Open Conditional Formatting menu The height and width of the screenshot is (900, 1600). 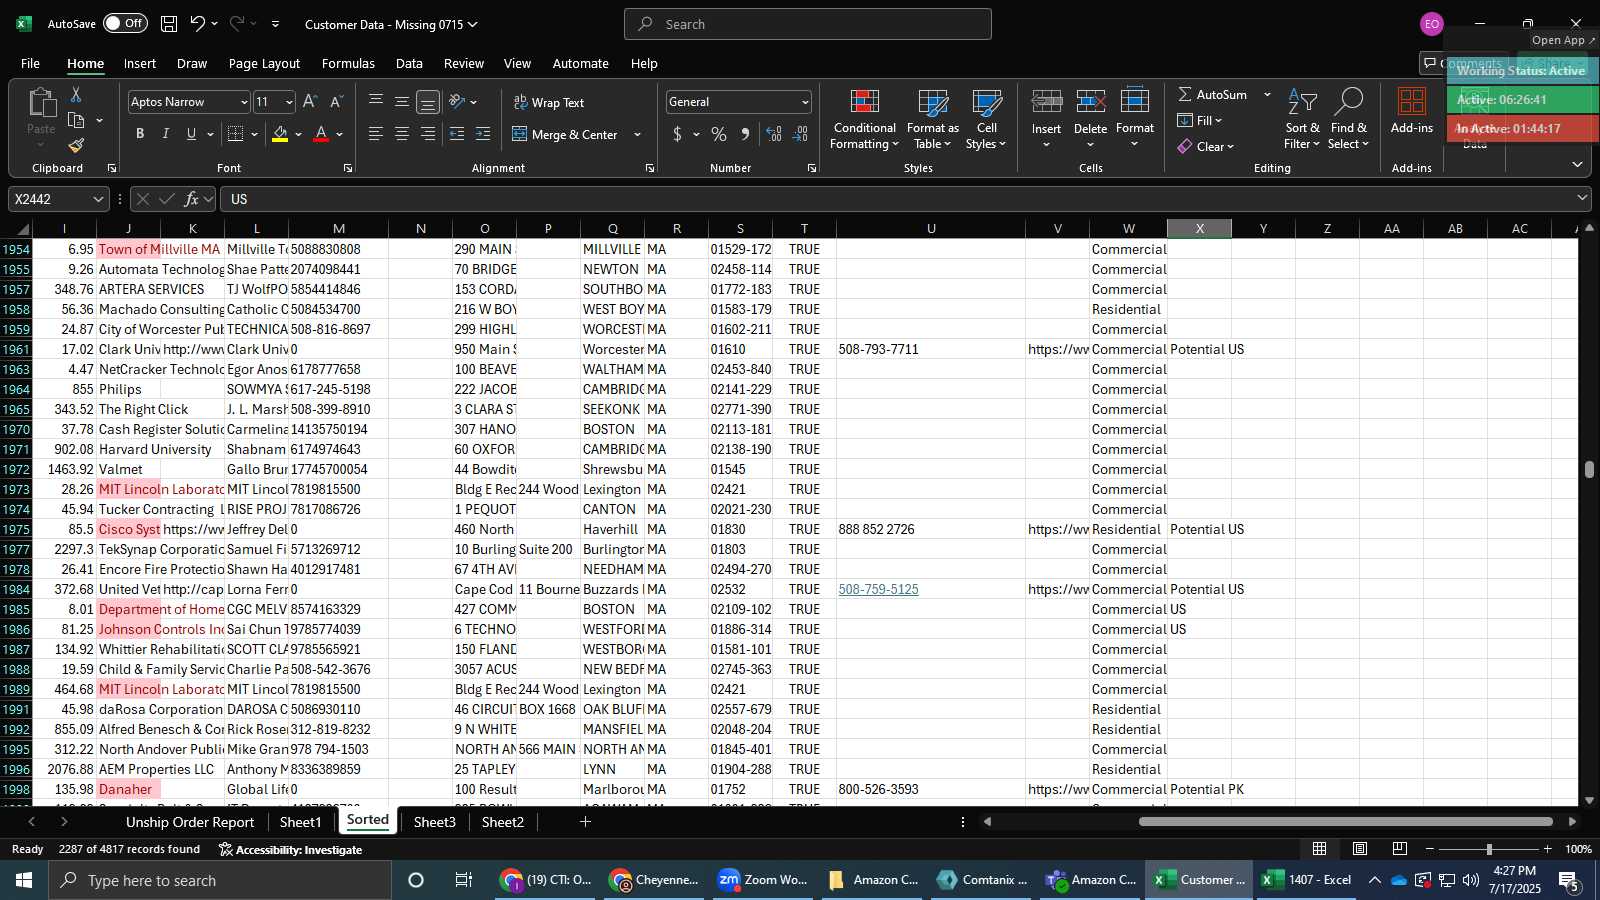[865, 119]
